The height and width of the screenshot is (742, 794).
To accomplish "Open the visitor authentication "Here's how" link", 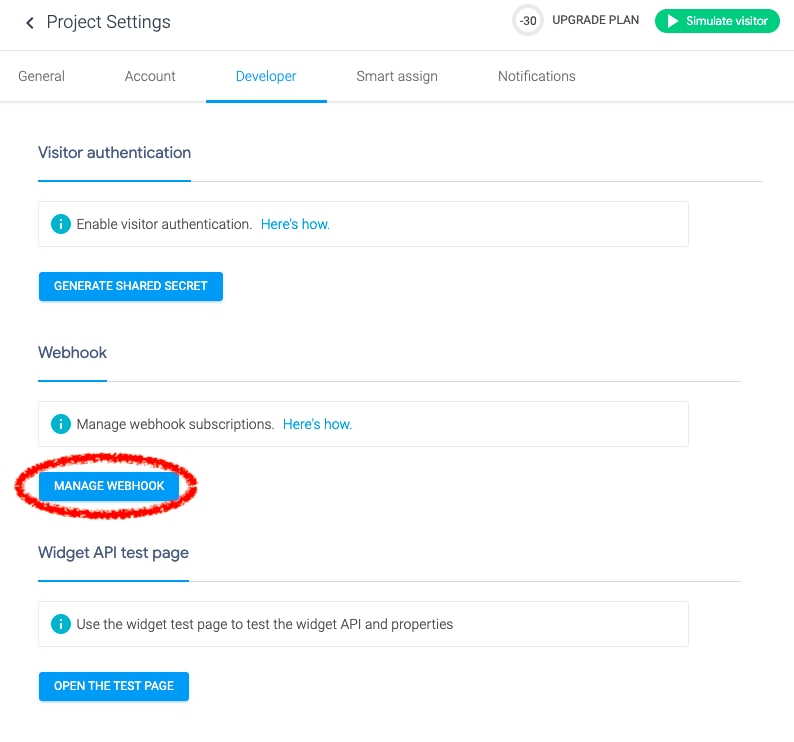I will 295,224.
